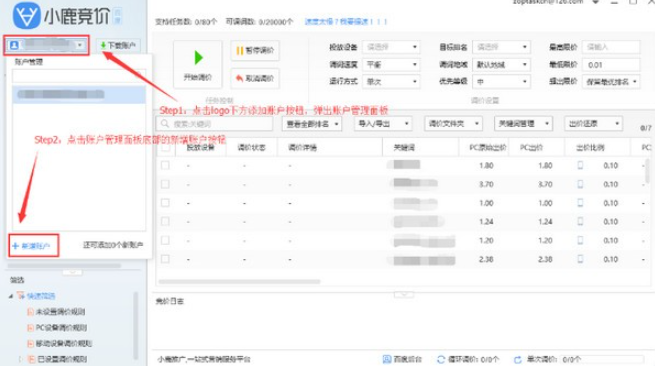Tick the checkbox for row with PC bid 1.24

(165, 221)
